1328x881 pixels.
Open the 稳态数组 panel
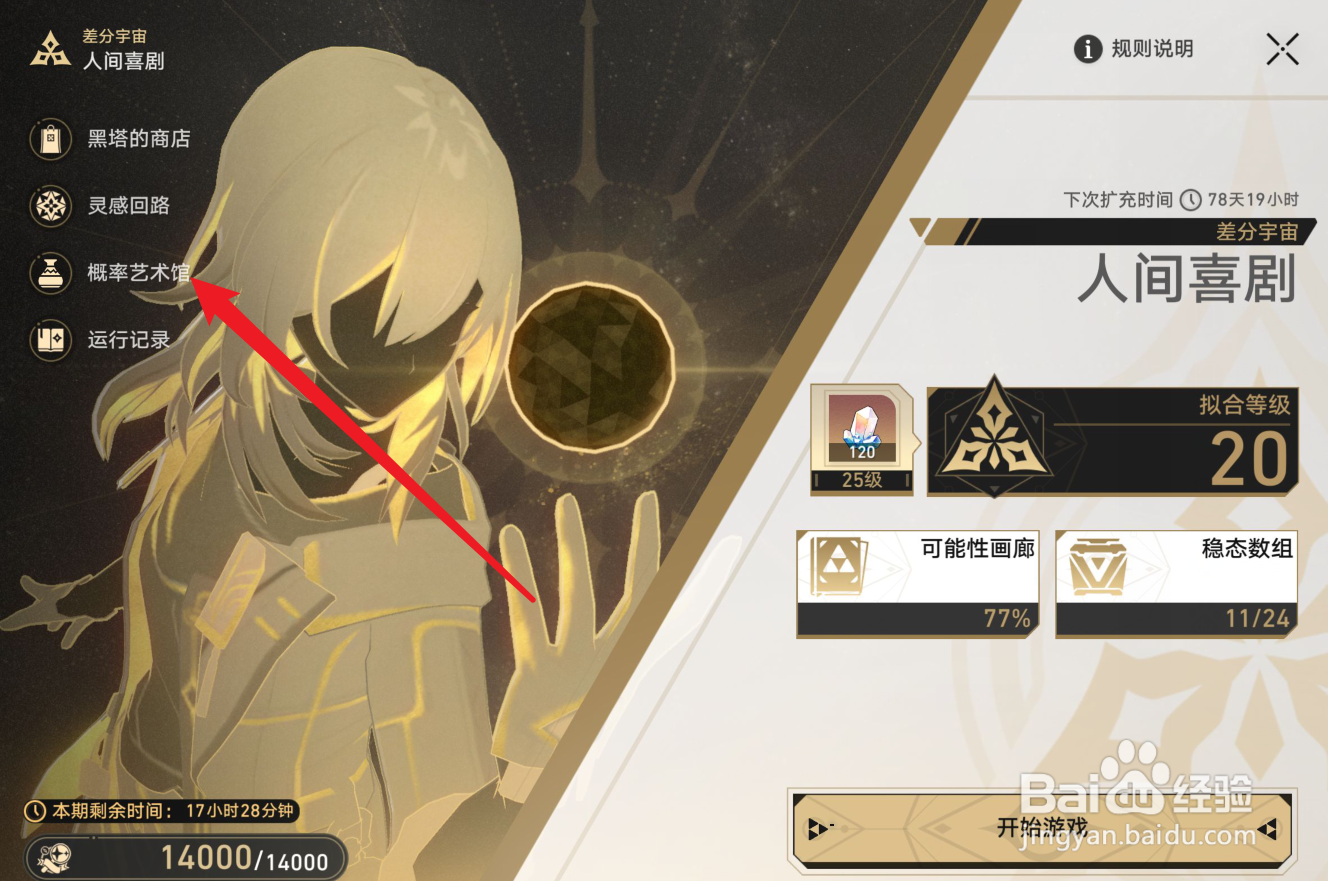click(x=1177, y=583)
